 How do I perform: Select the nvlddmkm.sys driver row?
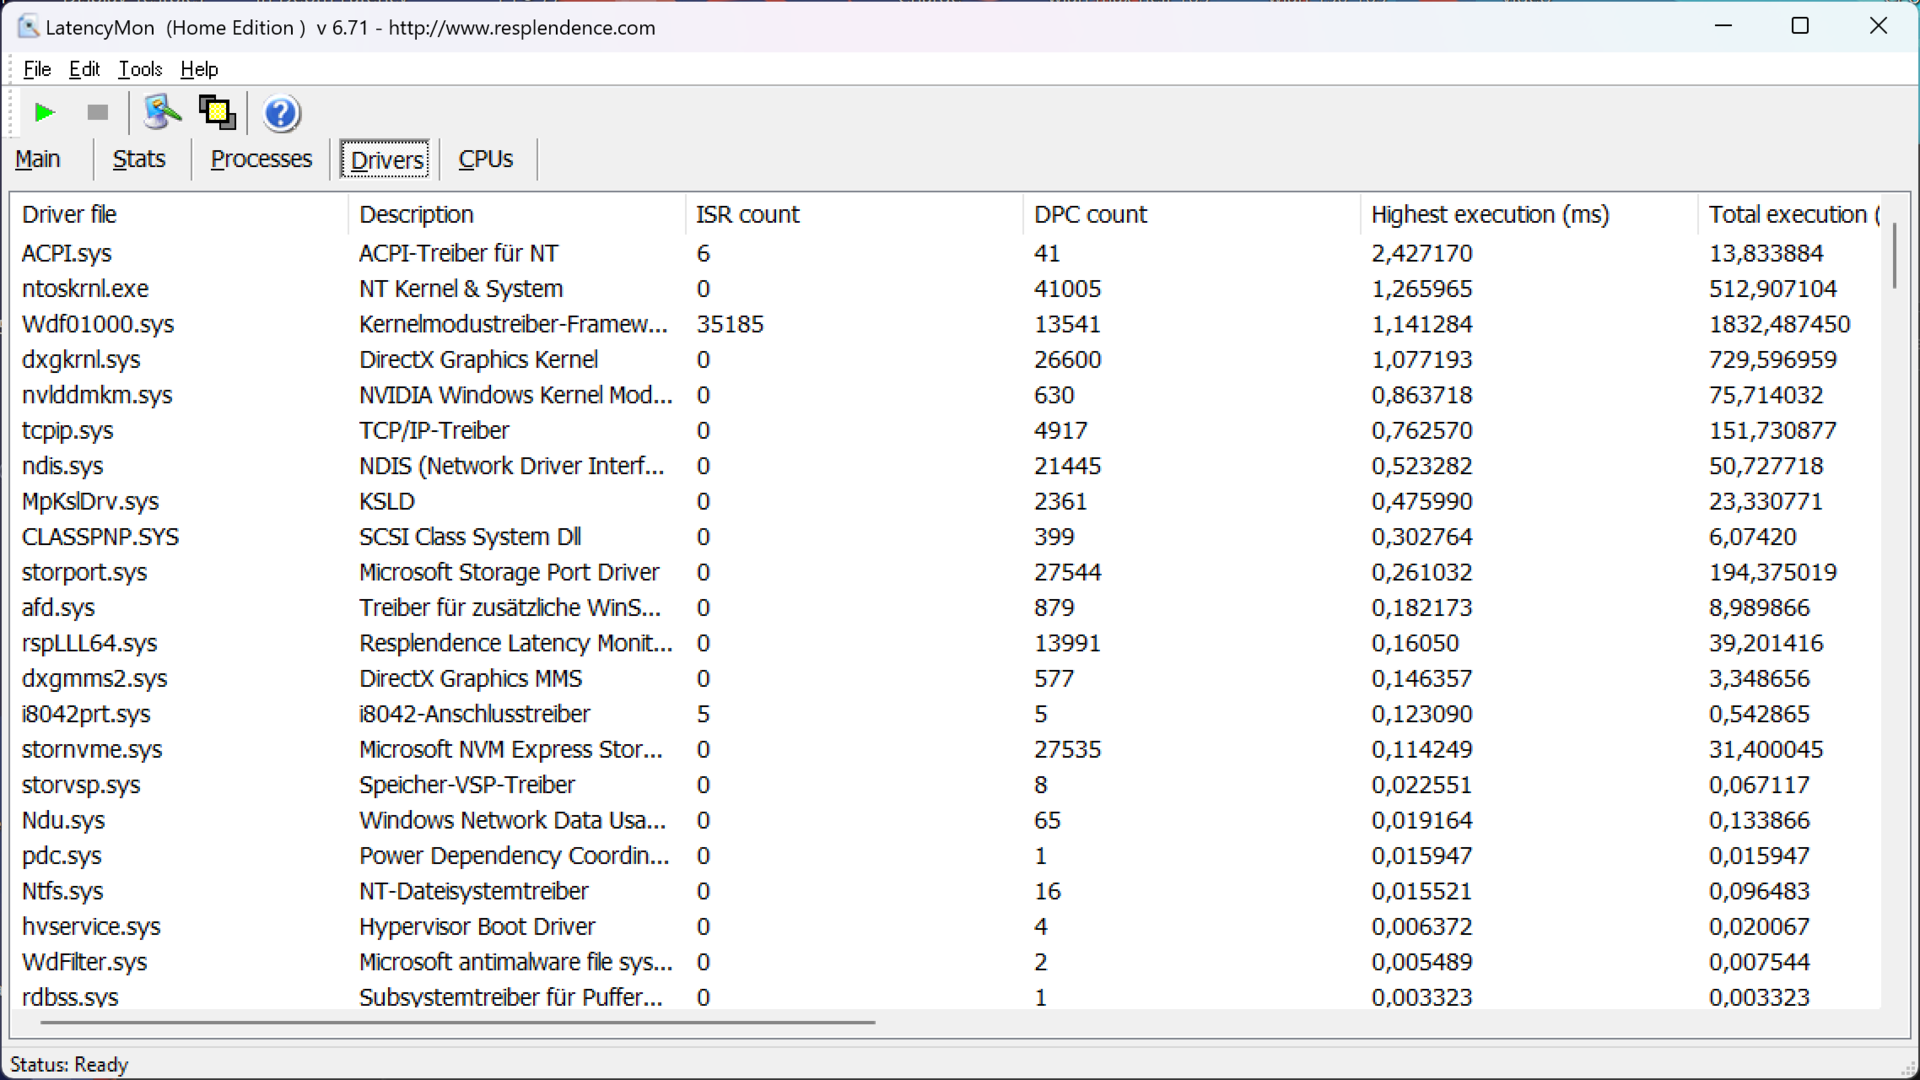tap(97, 395)
